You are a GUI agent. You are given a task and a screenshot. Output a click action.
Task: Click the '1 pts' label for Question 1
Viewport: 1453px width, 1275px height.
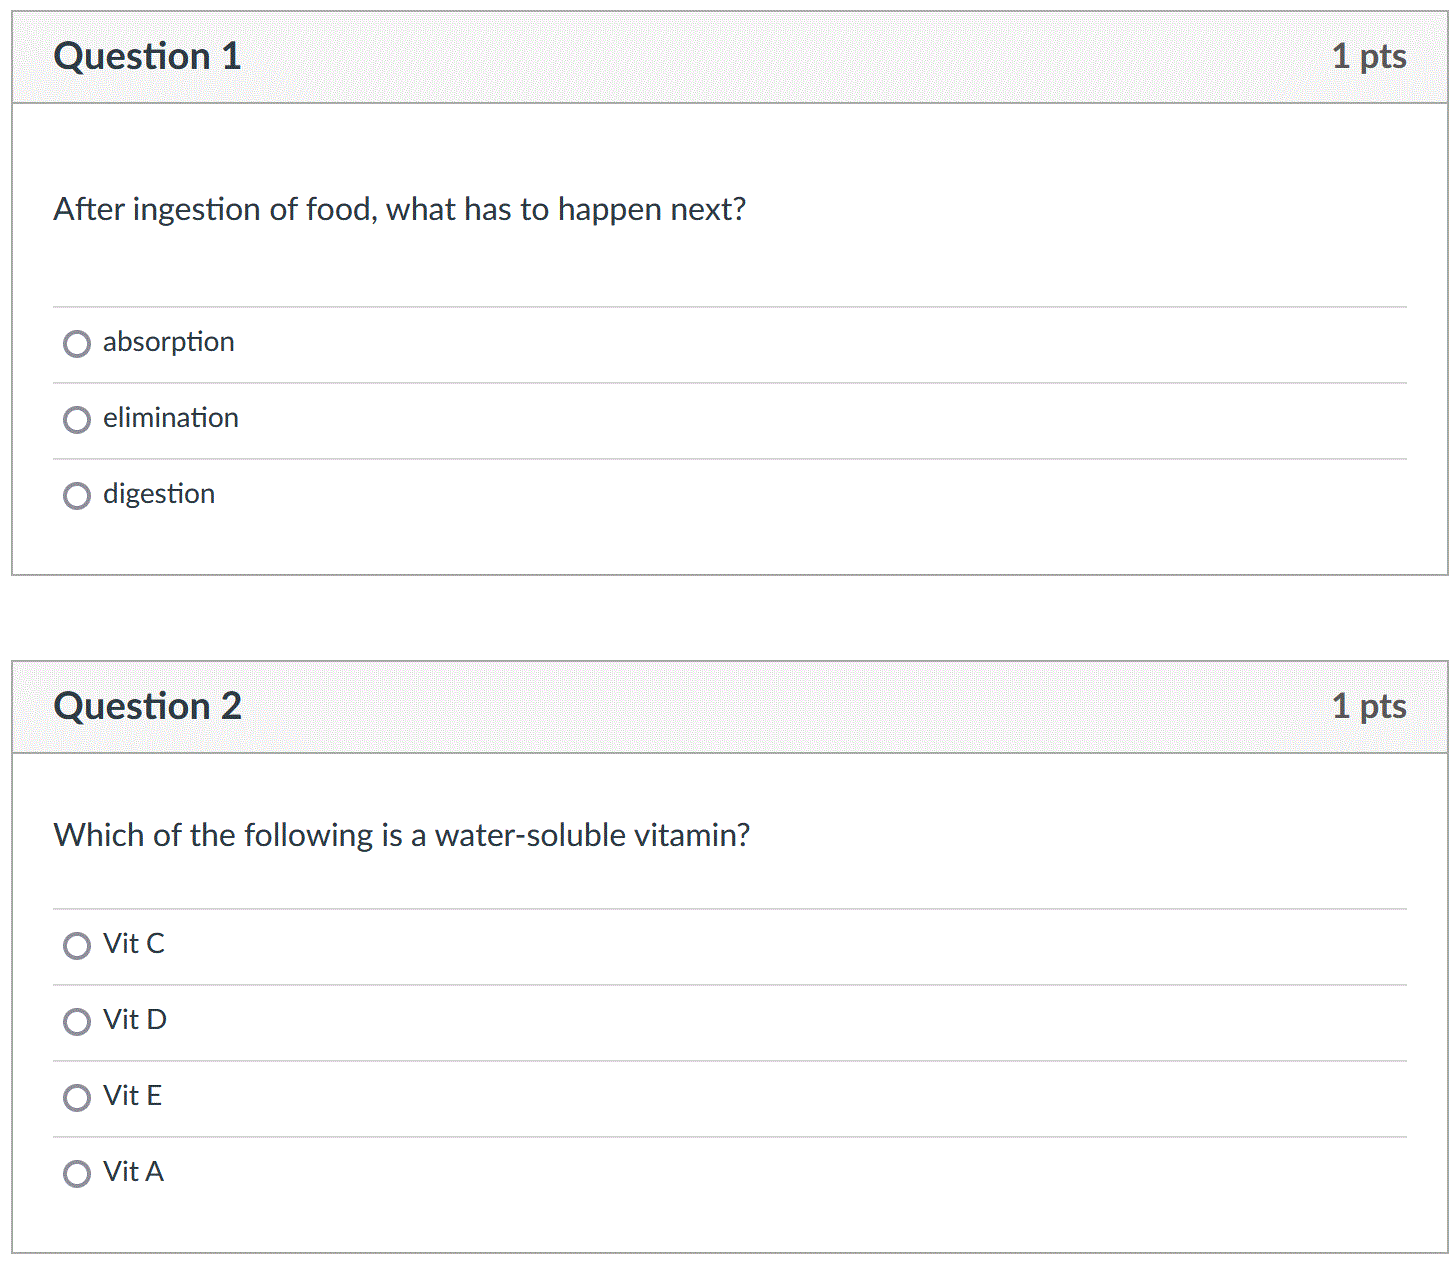coord(1369,58)
